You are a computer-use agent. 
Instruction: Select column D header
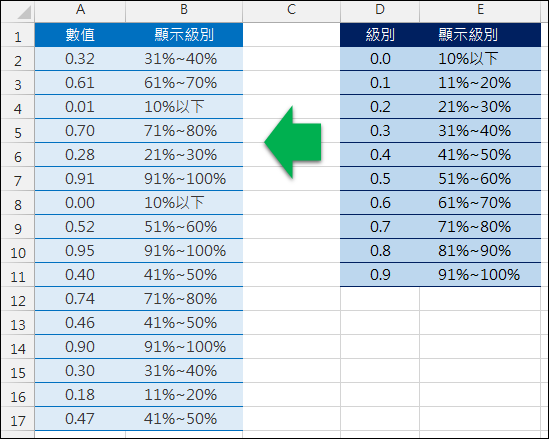click(x=380, y=11)
